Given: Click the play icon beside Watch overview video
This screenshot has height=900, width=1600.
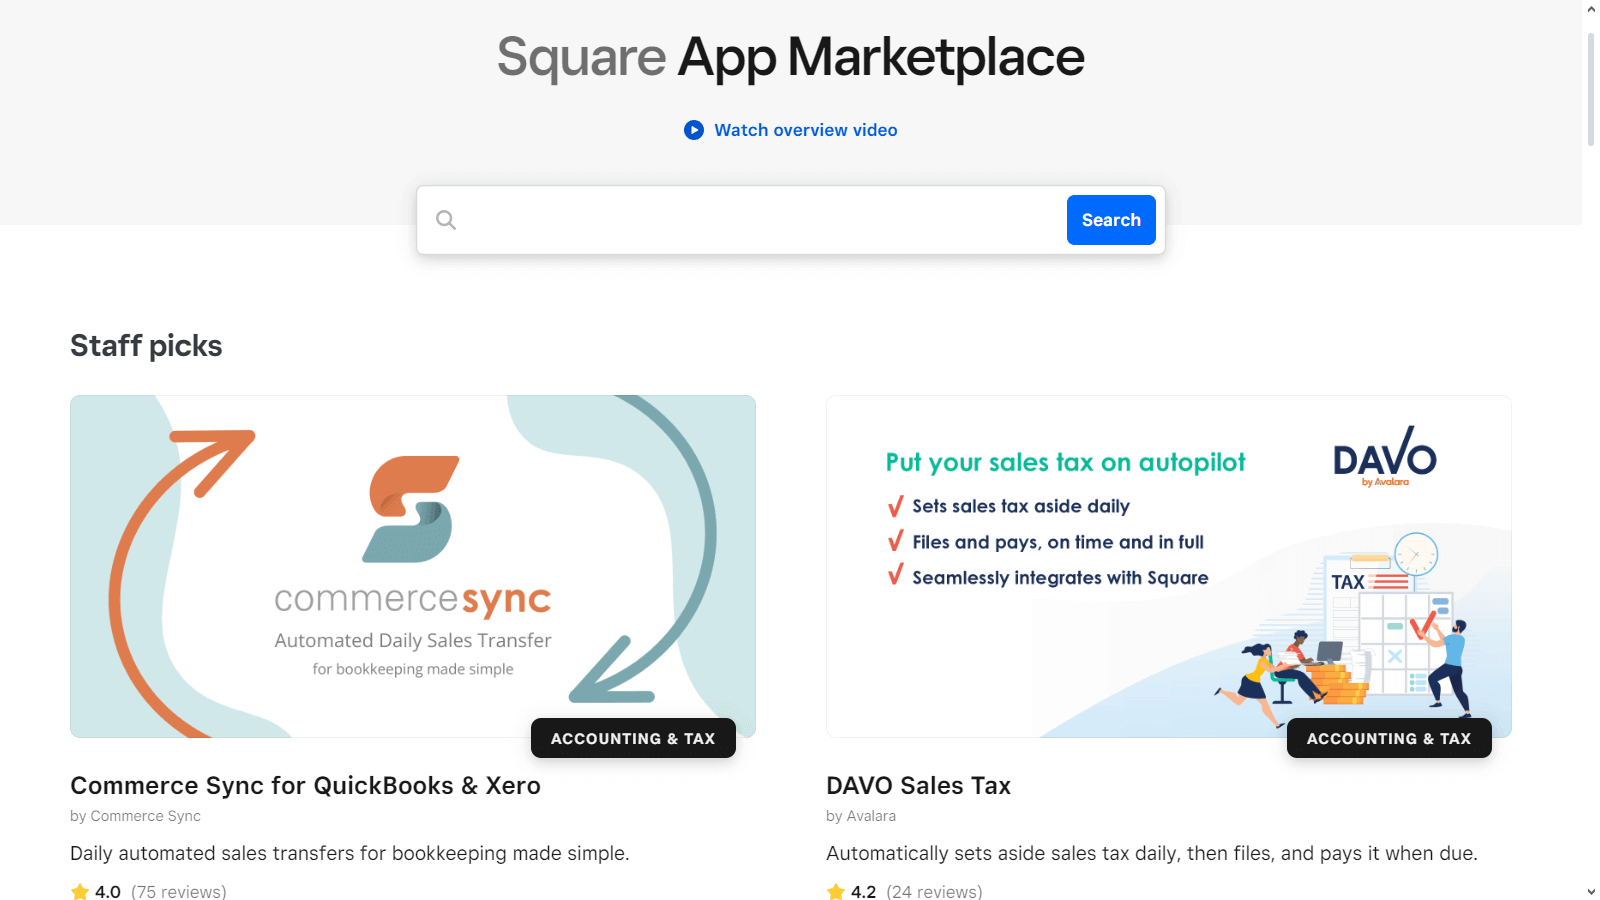Looking at the screenshot, I should click(694, 130).
